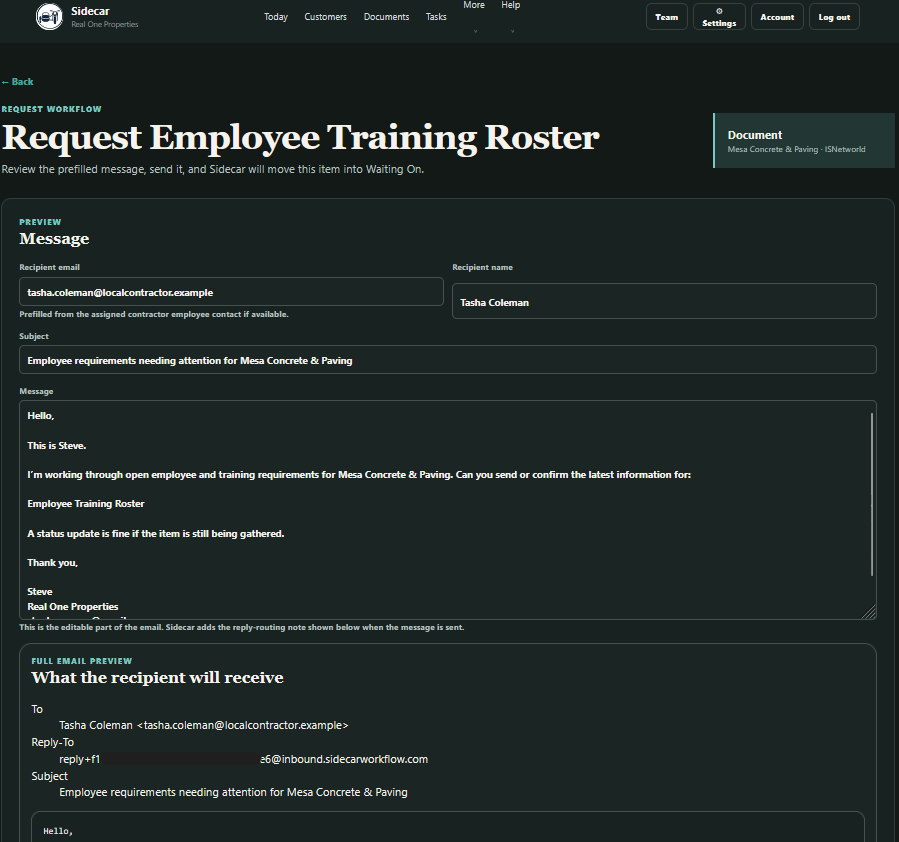This screenshot has width=899, height=842.
Task: Expand the More menu chevron
Action: [475, 31]
